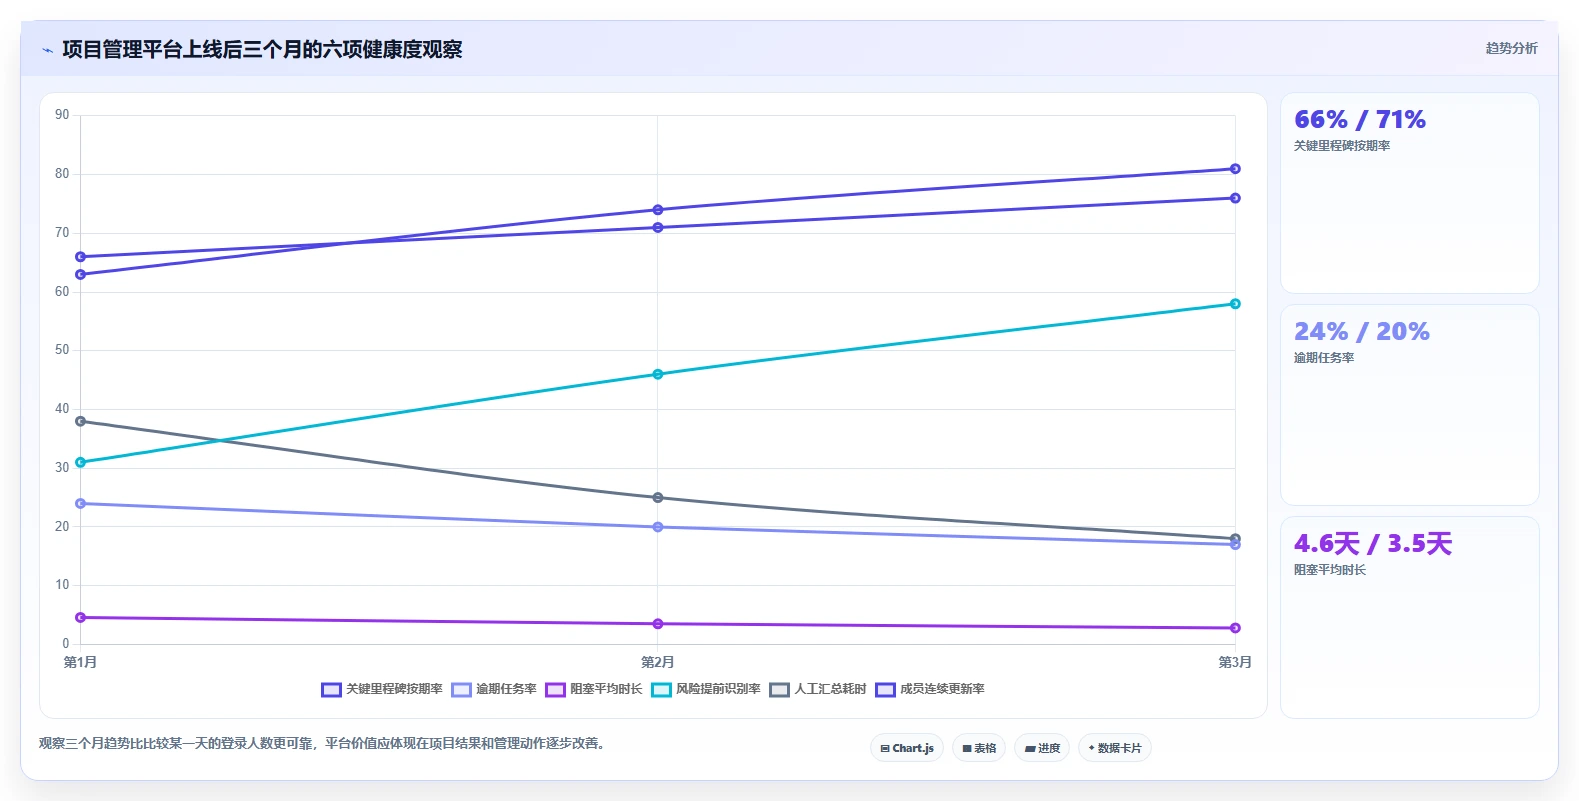
Task: Toggle the 逾期任务率 legend item
Action: click(x=494, y=689)
